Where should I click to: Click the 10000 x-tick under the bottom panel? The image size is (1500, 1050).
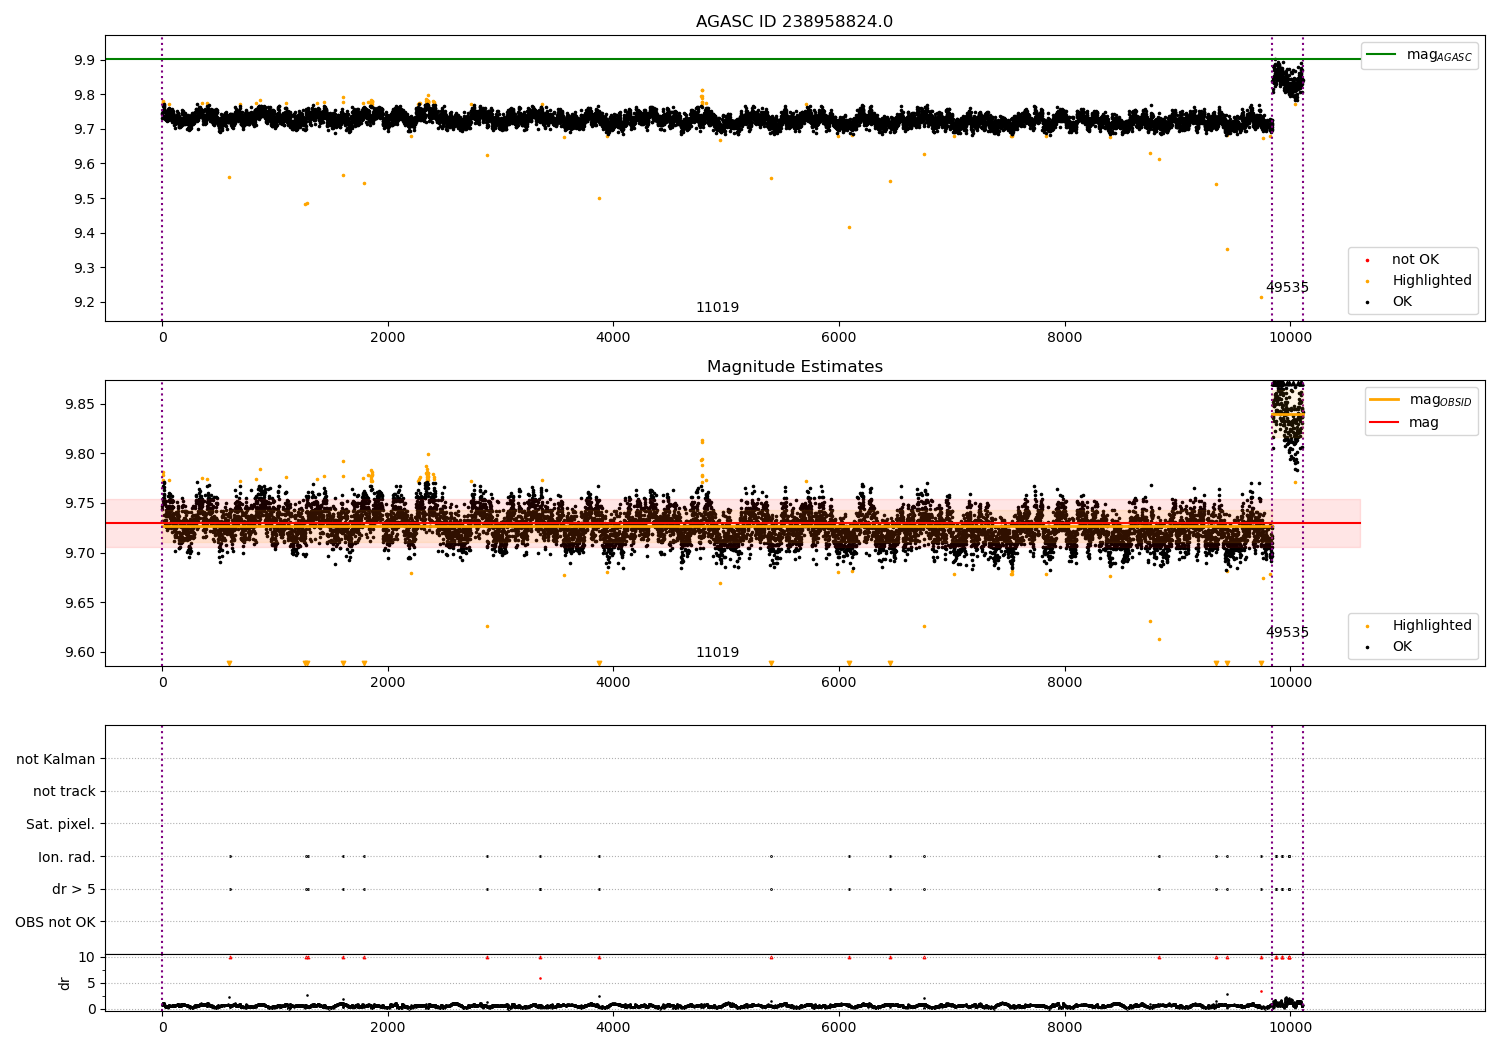(1290, 1028)
